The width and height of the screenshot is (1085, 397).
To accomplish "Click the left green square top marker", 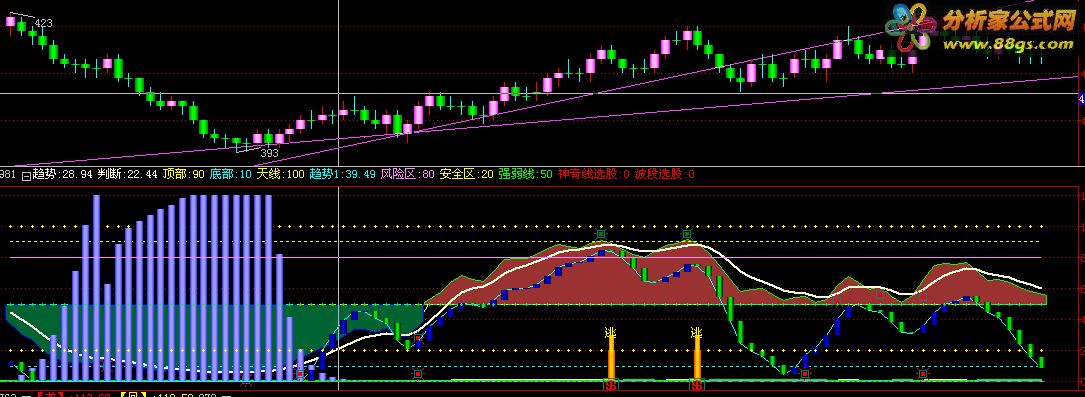I will 601,234.
